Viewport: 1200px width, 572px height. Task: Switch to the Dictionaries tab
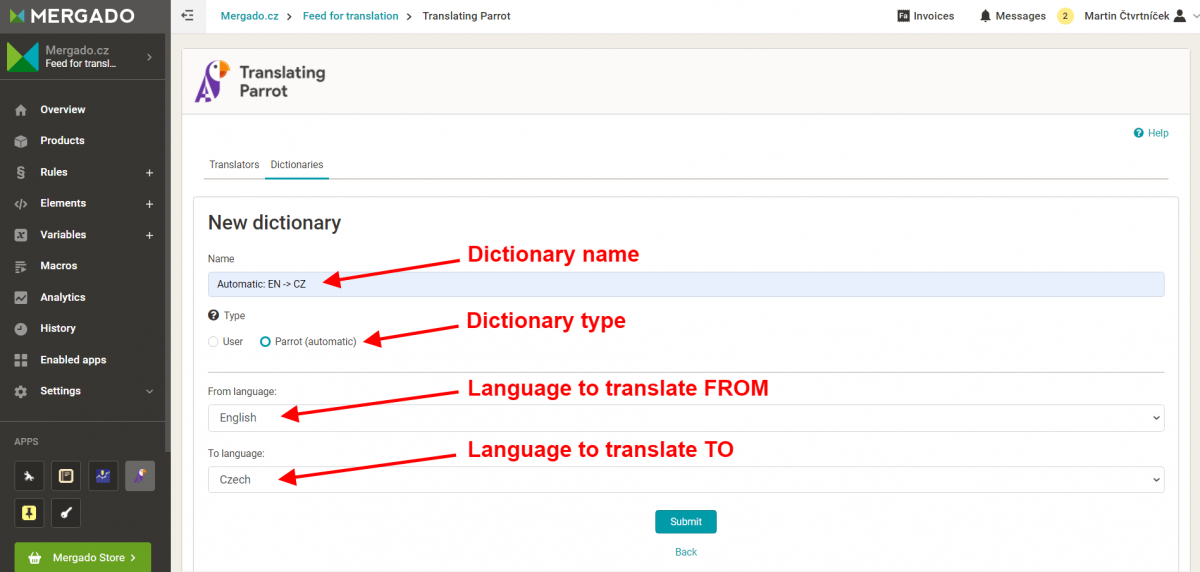coord(297,164)
